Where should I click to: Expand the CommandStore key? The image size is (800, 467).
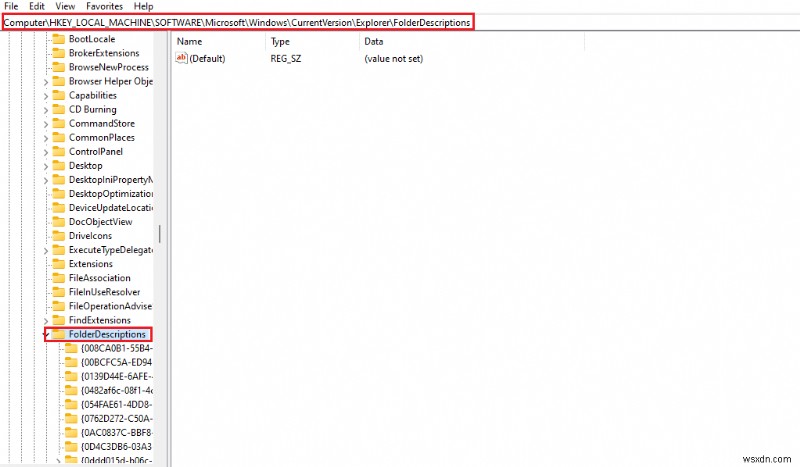pyautogui.click(x=46, y=124)
